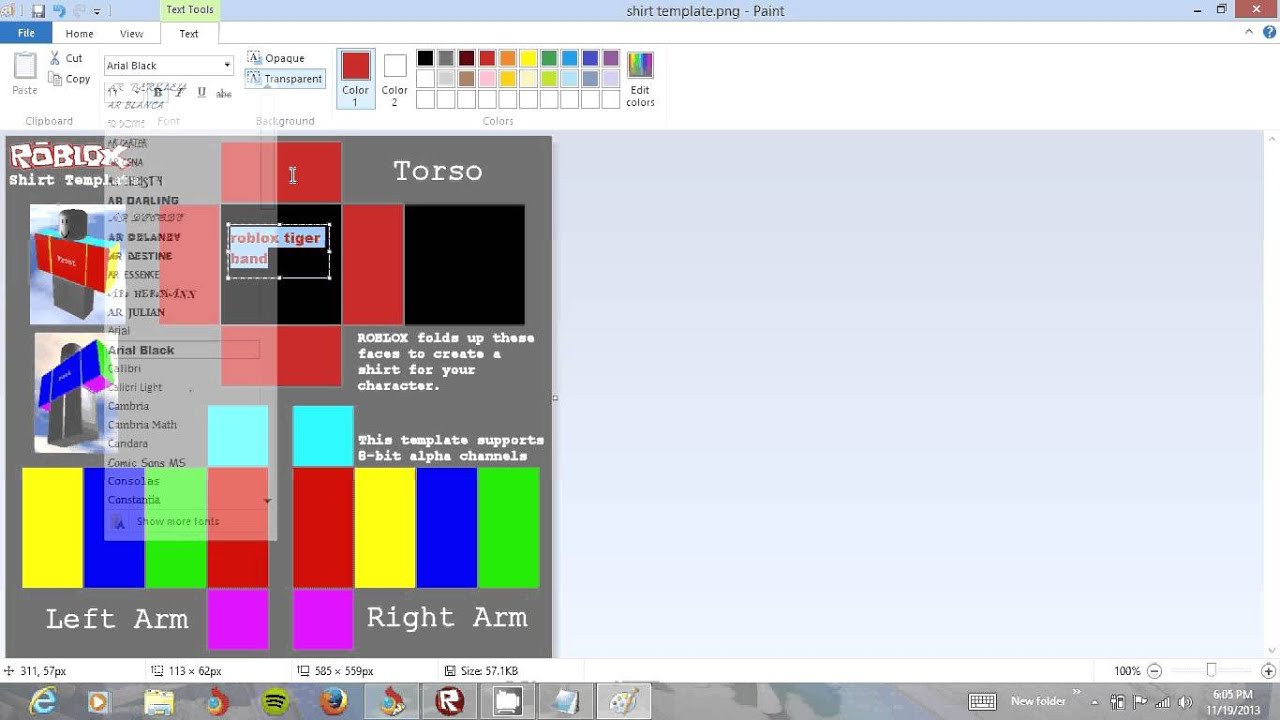This screenshot has height=720, width=1280.
Task: Click the Paint taskbar icon
Action: coord(623,702)
